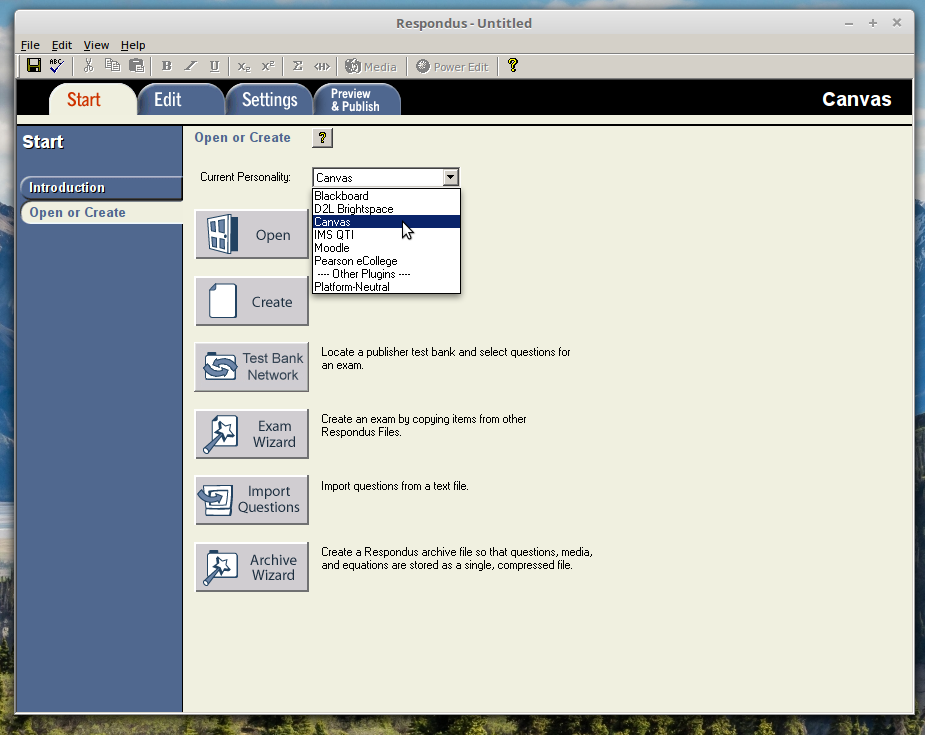
Task: Collapse the Current Personality dropdown arrow
Action: coord(450,177)
